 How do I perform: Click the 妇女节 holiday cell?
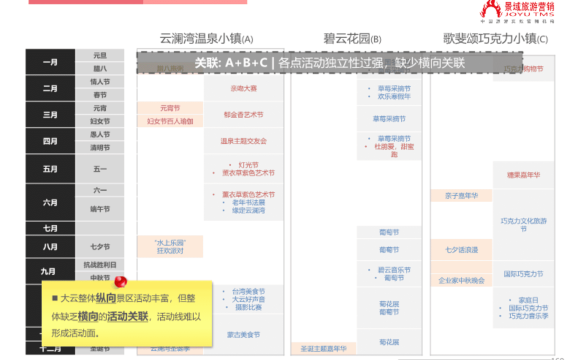tap(100, 121)
